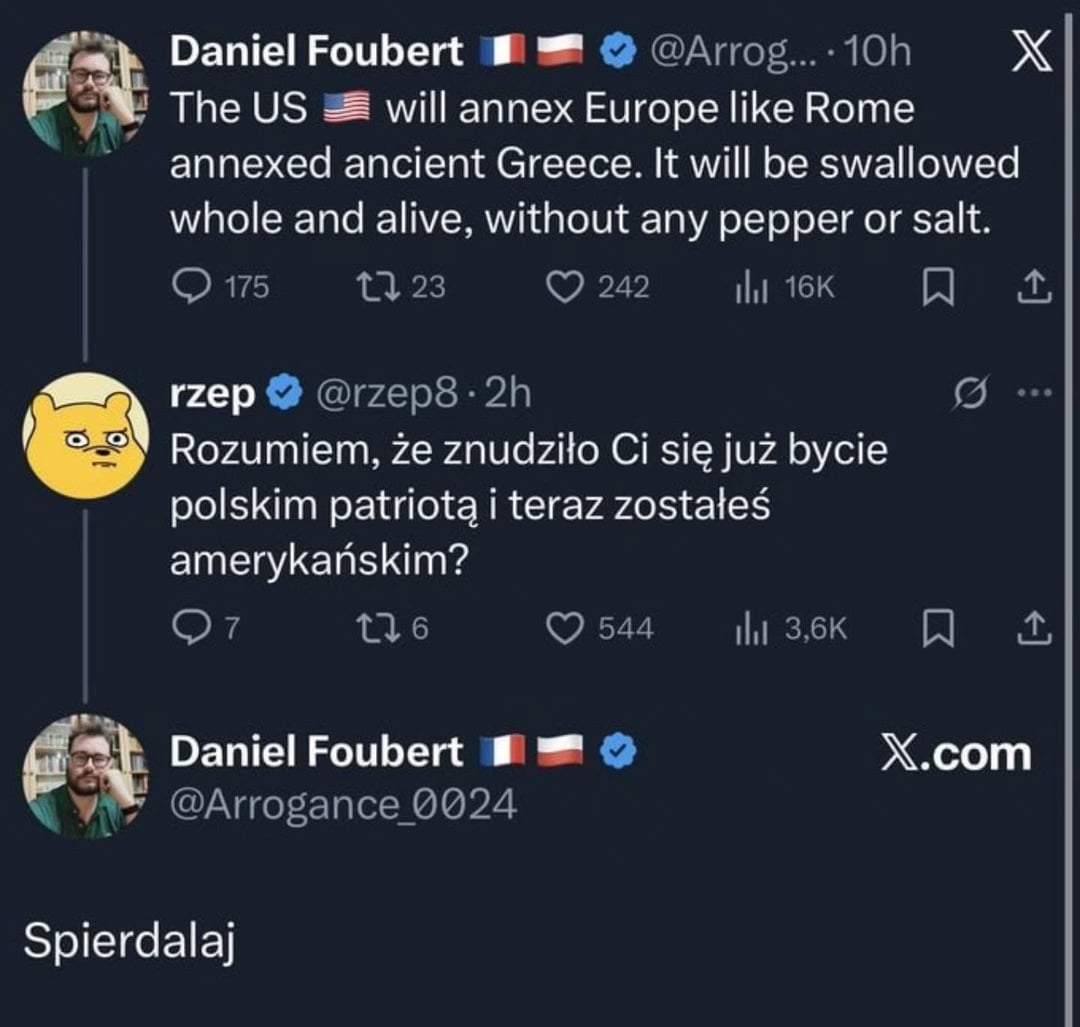
Task: Open the @rzep8 profile handle
Action: [x=387, y=395]
